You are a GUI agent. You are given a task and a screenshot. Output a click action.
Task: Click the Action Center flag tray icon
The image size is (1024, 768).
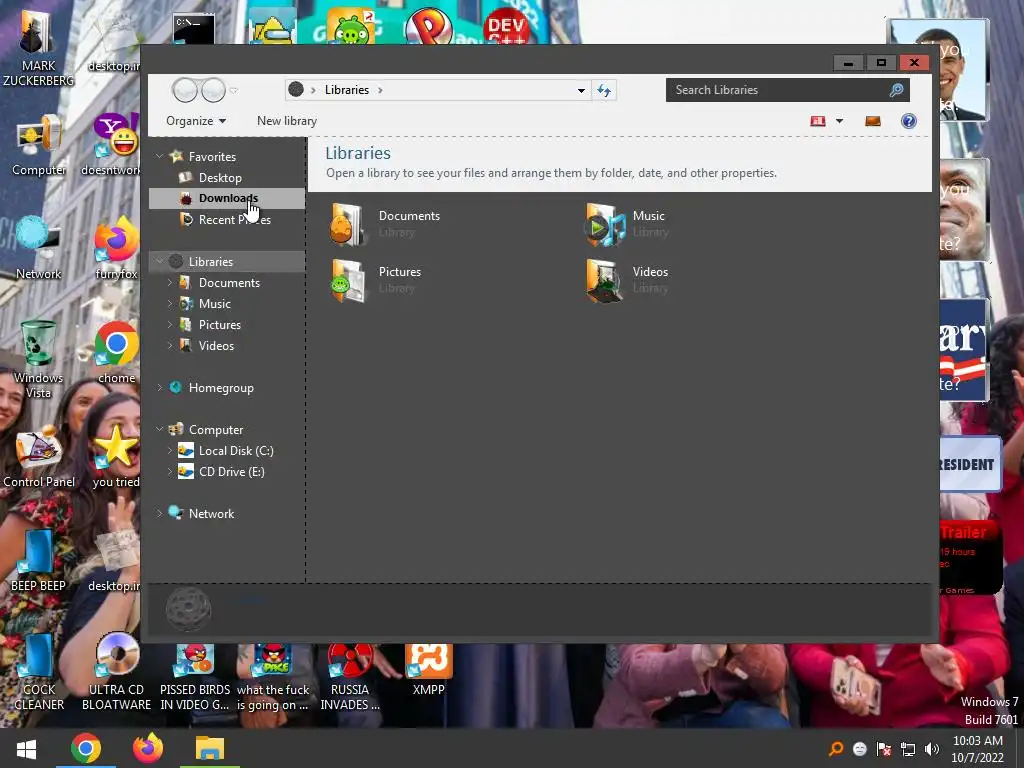884,749
